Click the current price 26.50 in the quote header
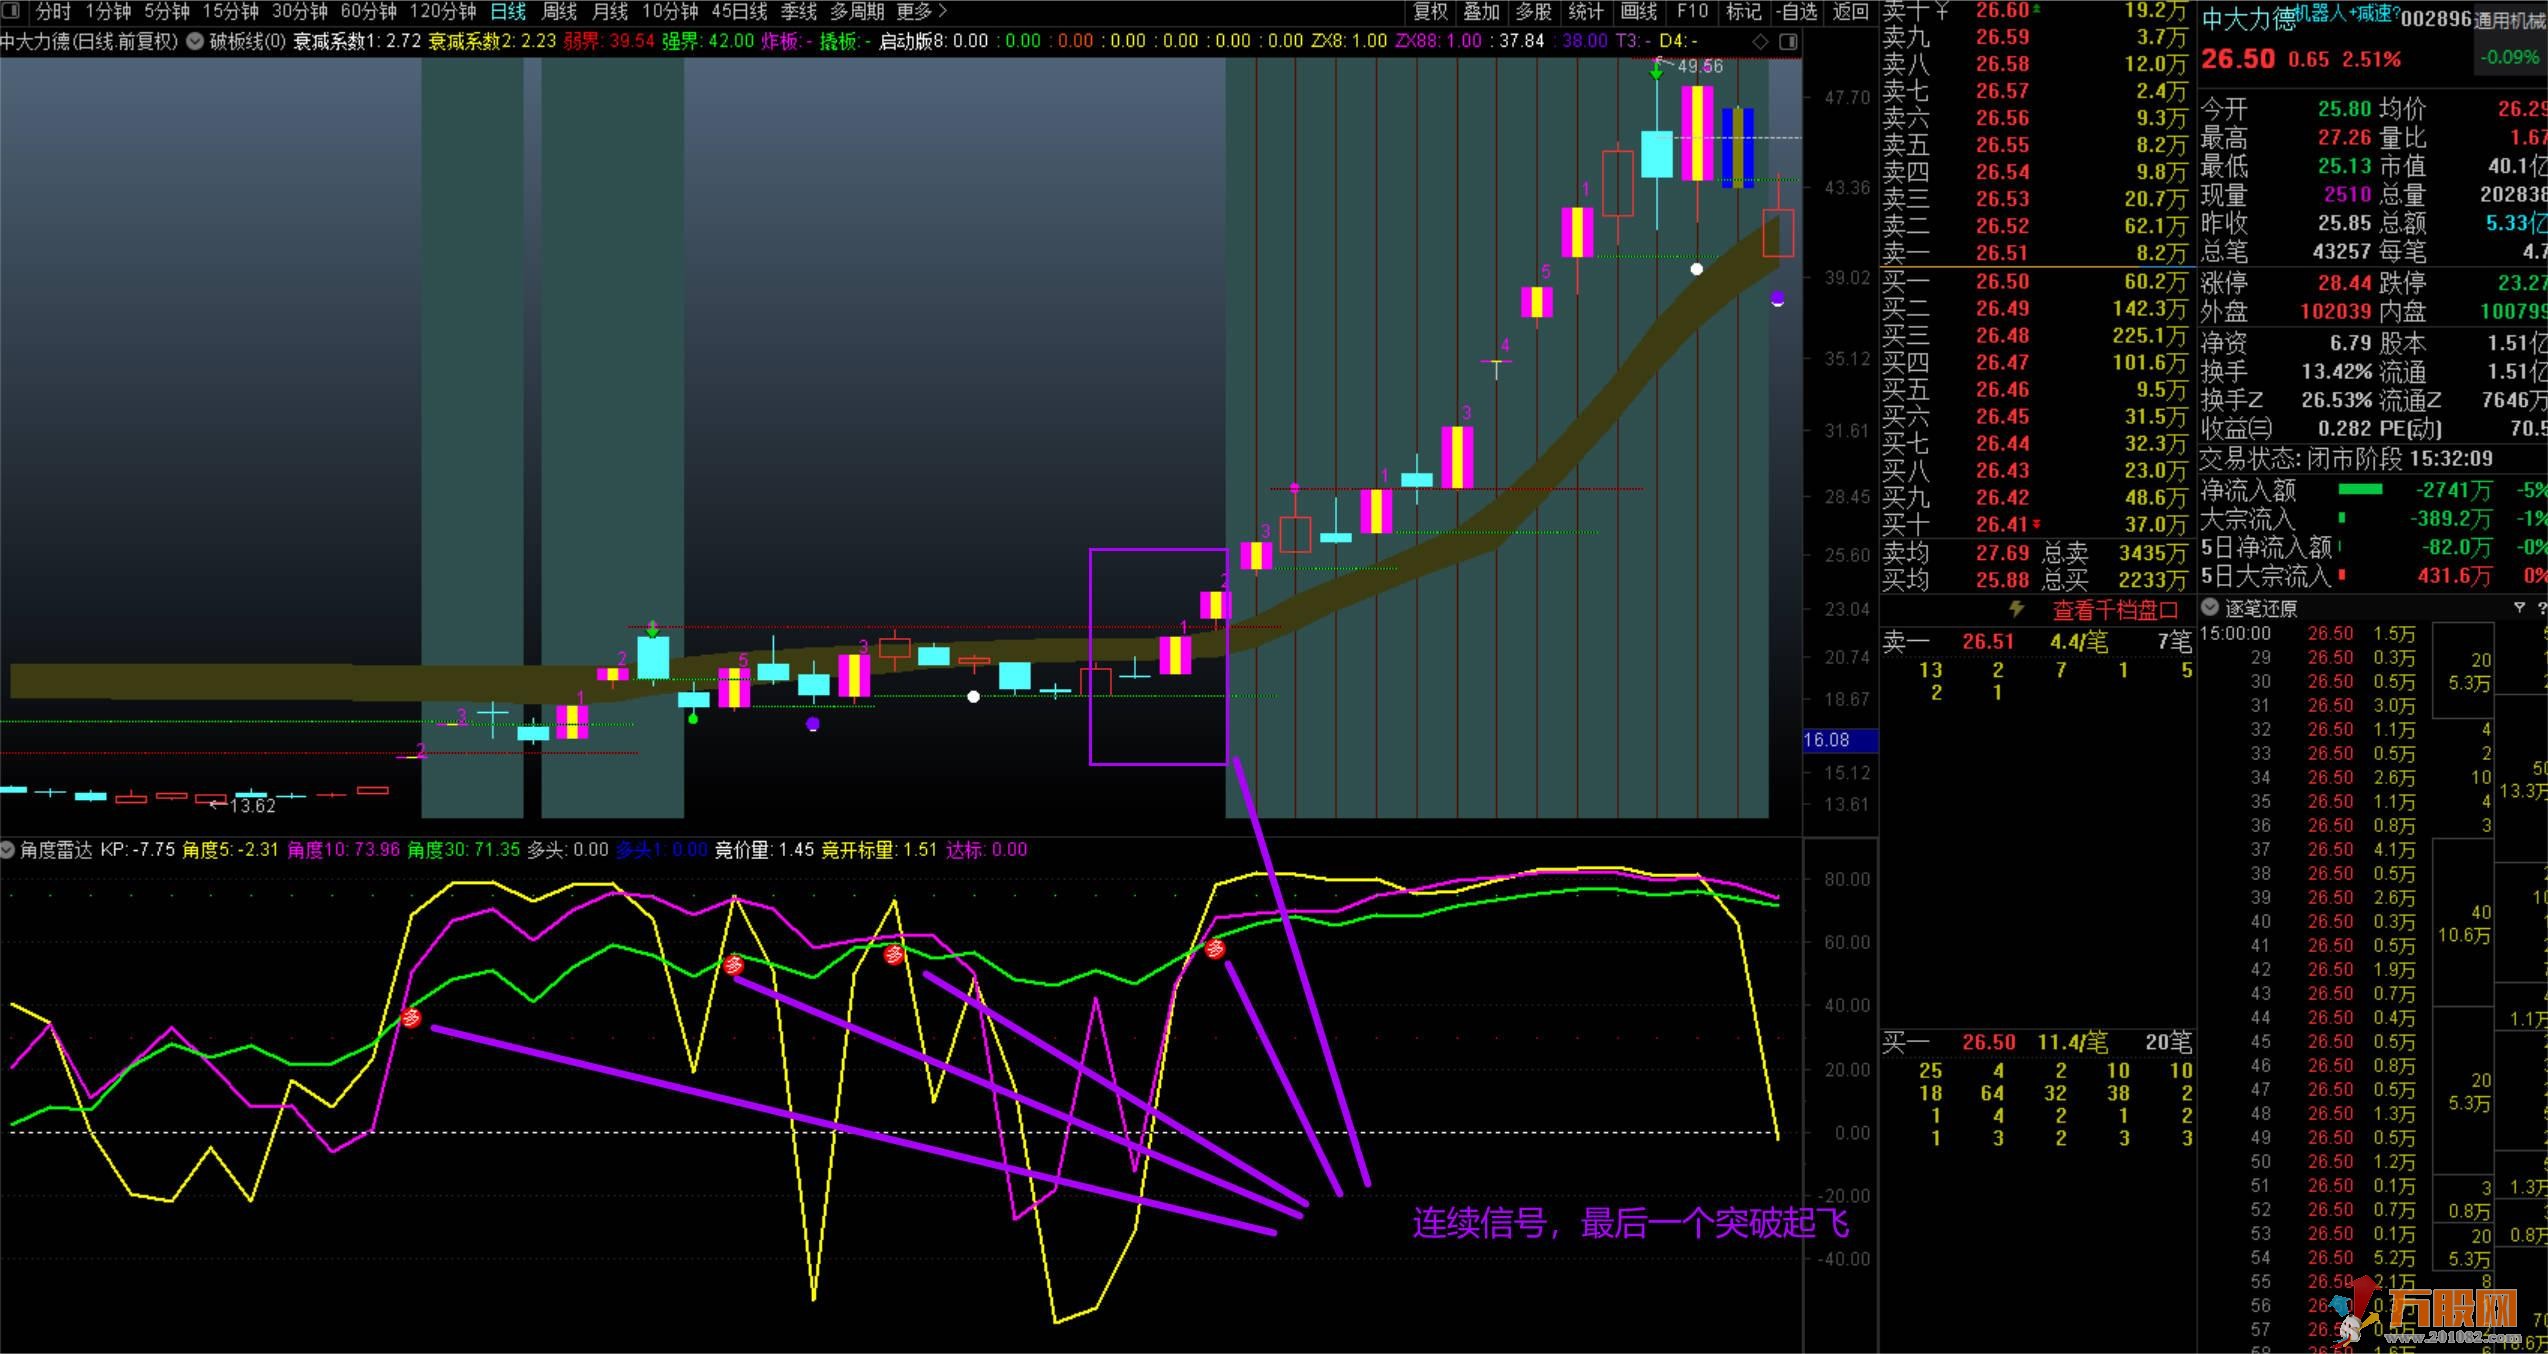Screen dimensions: 2548x1354 pyautogui.click(x=2238, y=59)
